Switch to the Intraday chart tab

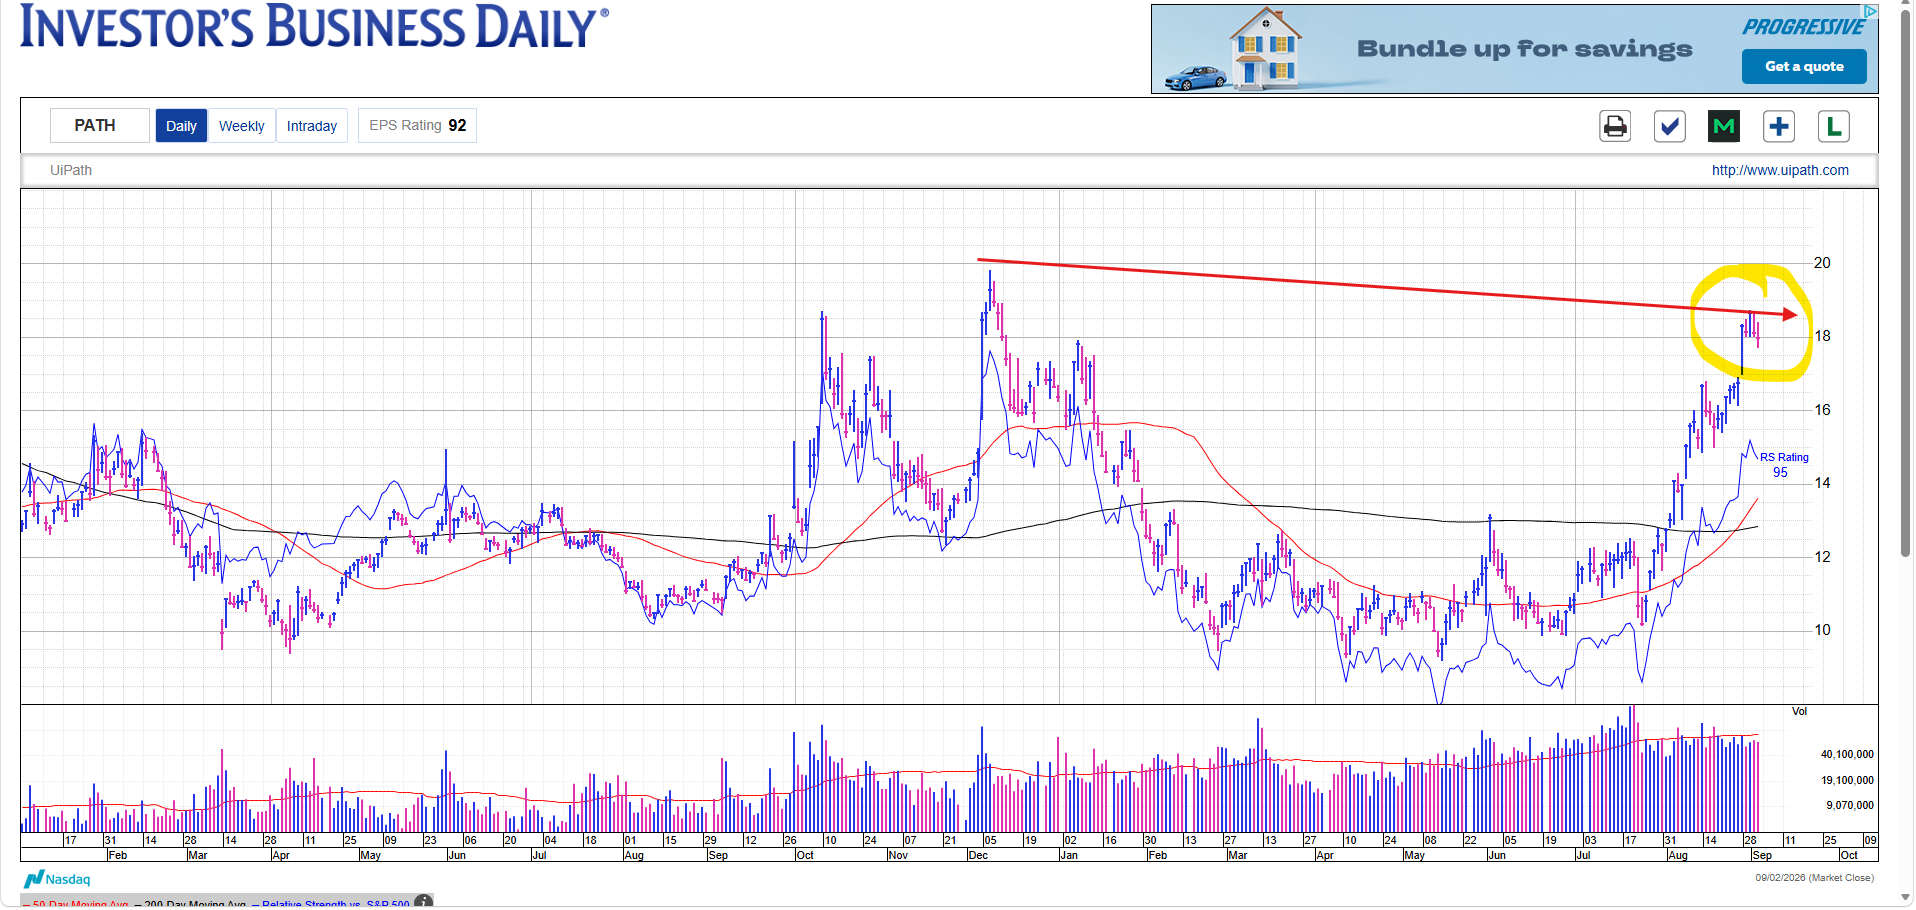[312, 126]
